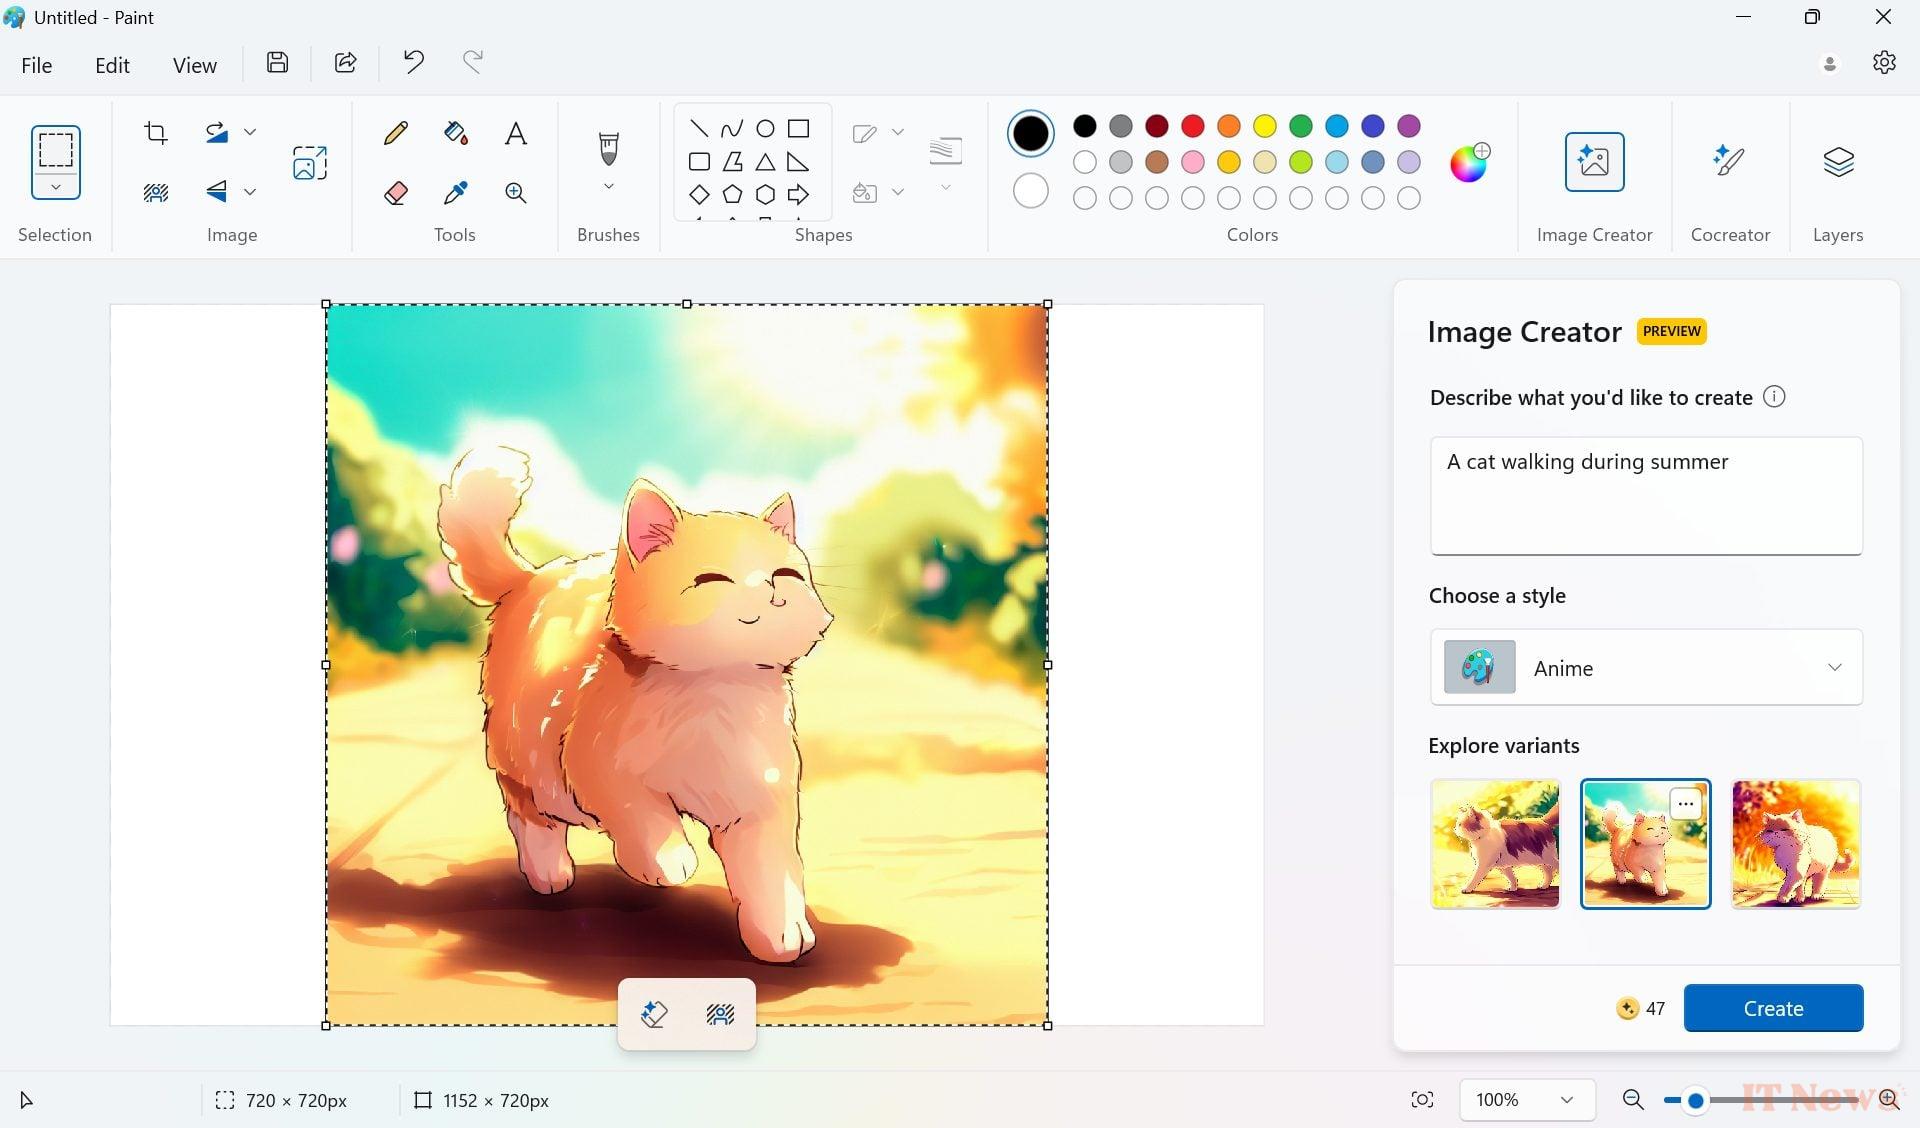Select the Fill bucket tool
1920x1128 pixels.
tap(456, 133)
